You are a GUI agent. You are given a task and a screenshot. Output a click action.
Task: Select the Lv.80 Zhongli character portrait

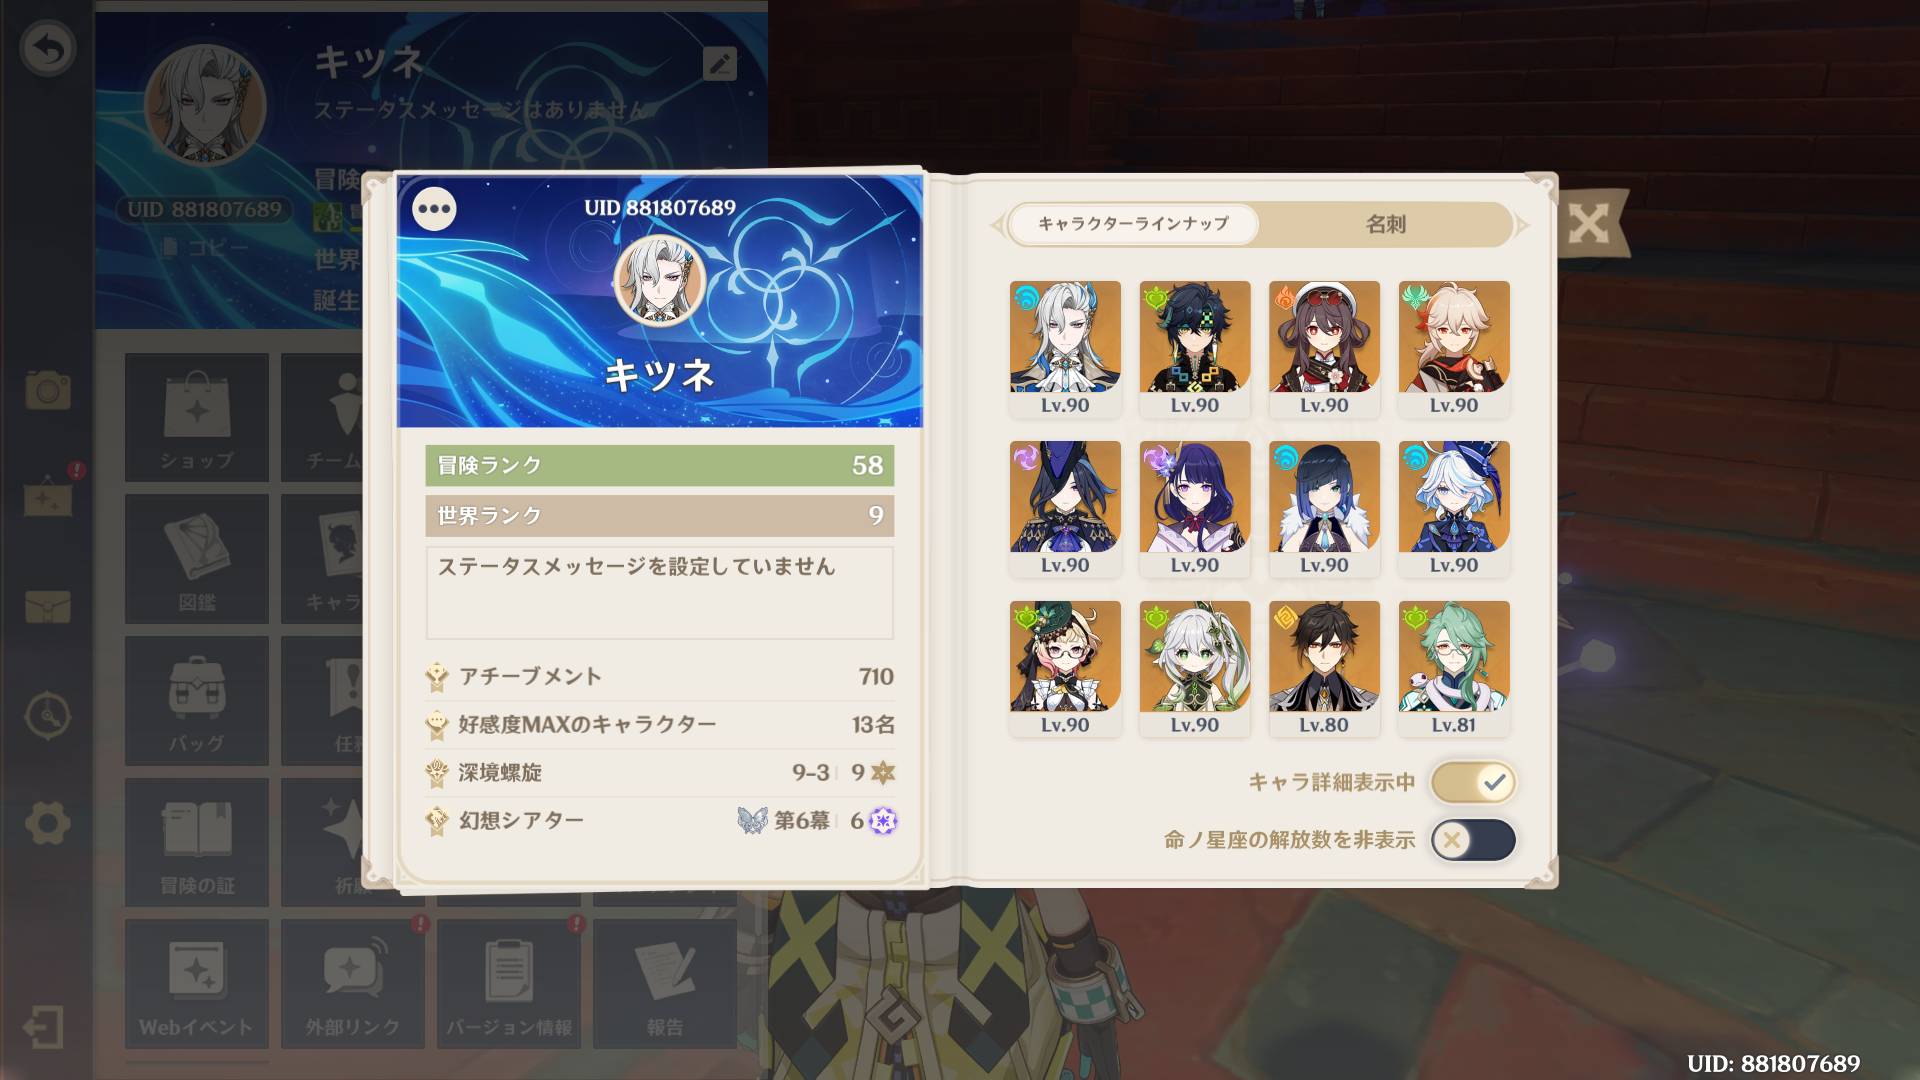pos(1324,668)
